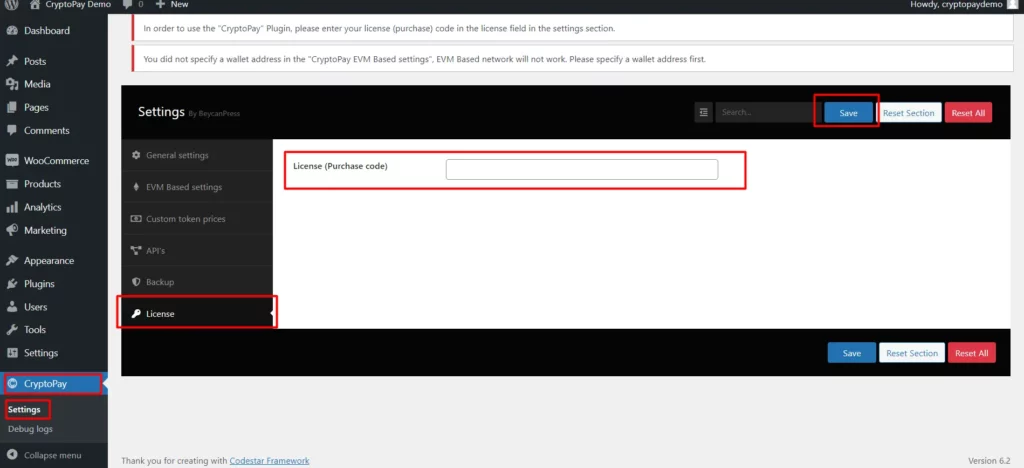
Task: Click the Comments icon in sidebar
Action: [x=12, y=131]
